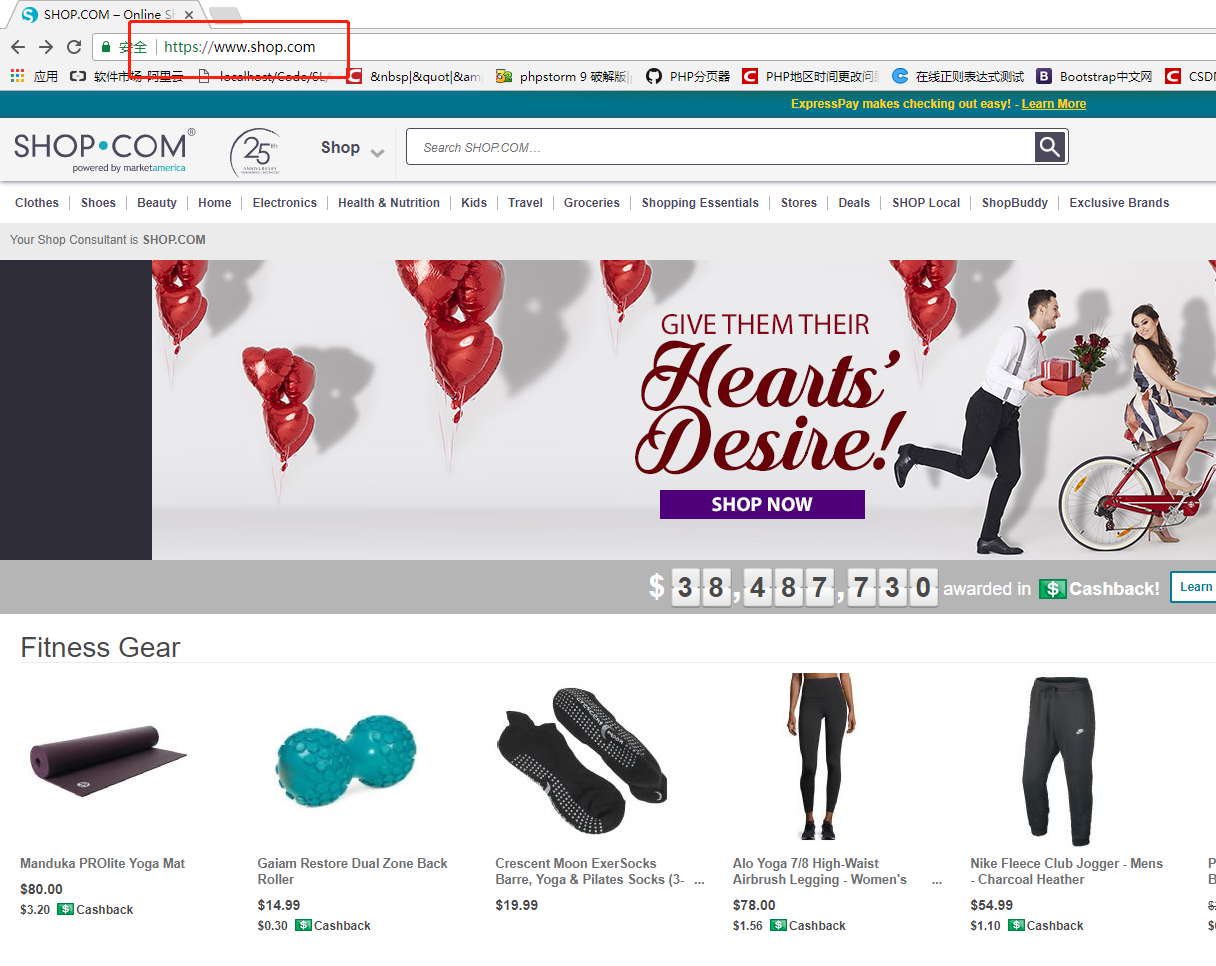Open the GitHub PHP分页器 bookmark
This screenshot has width=1216, height=966.
click(x=688, y=76)
